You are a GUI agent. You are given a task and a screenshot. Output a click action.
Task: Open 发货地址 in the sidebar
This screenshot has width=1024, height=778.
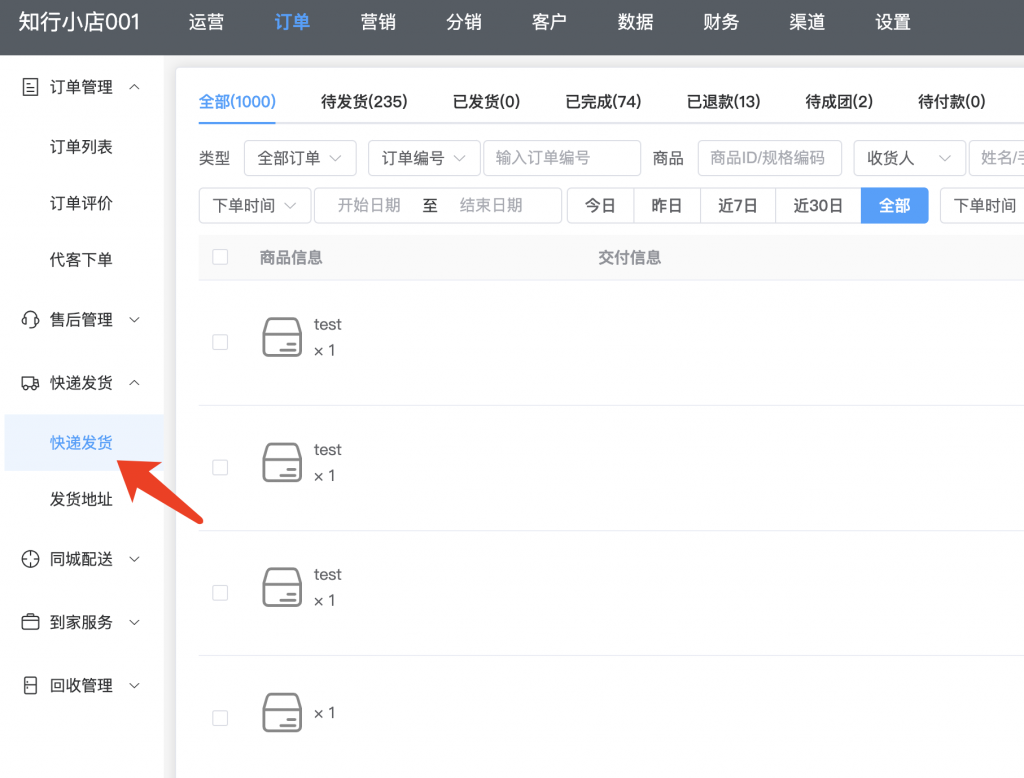point(81,499)
